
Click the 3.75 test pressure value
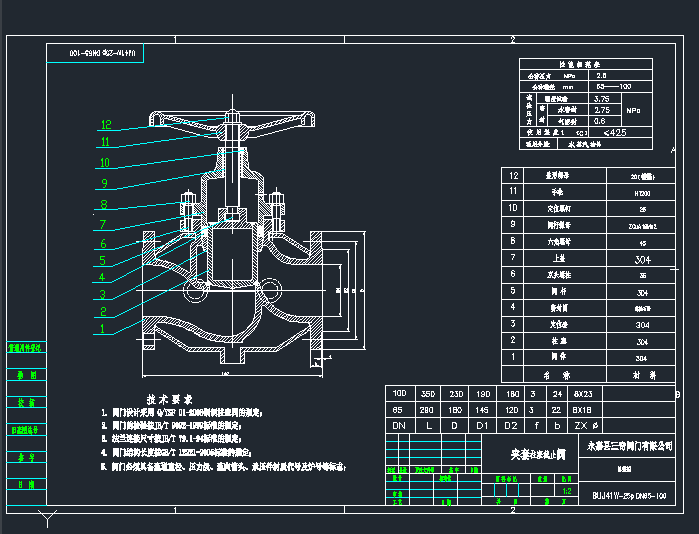602,99
